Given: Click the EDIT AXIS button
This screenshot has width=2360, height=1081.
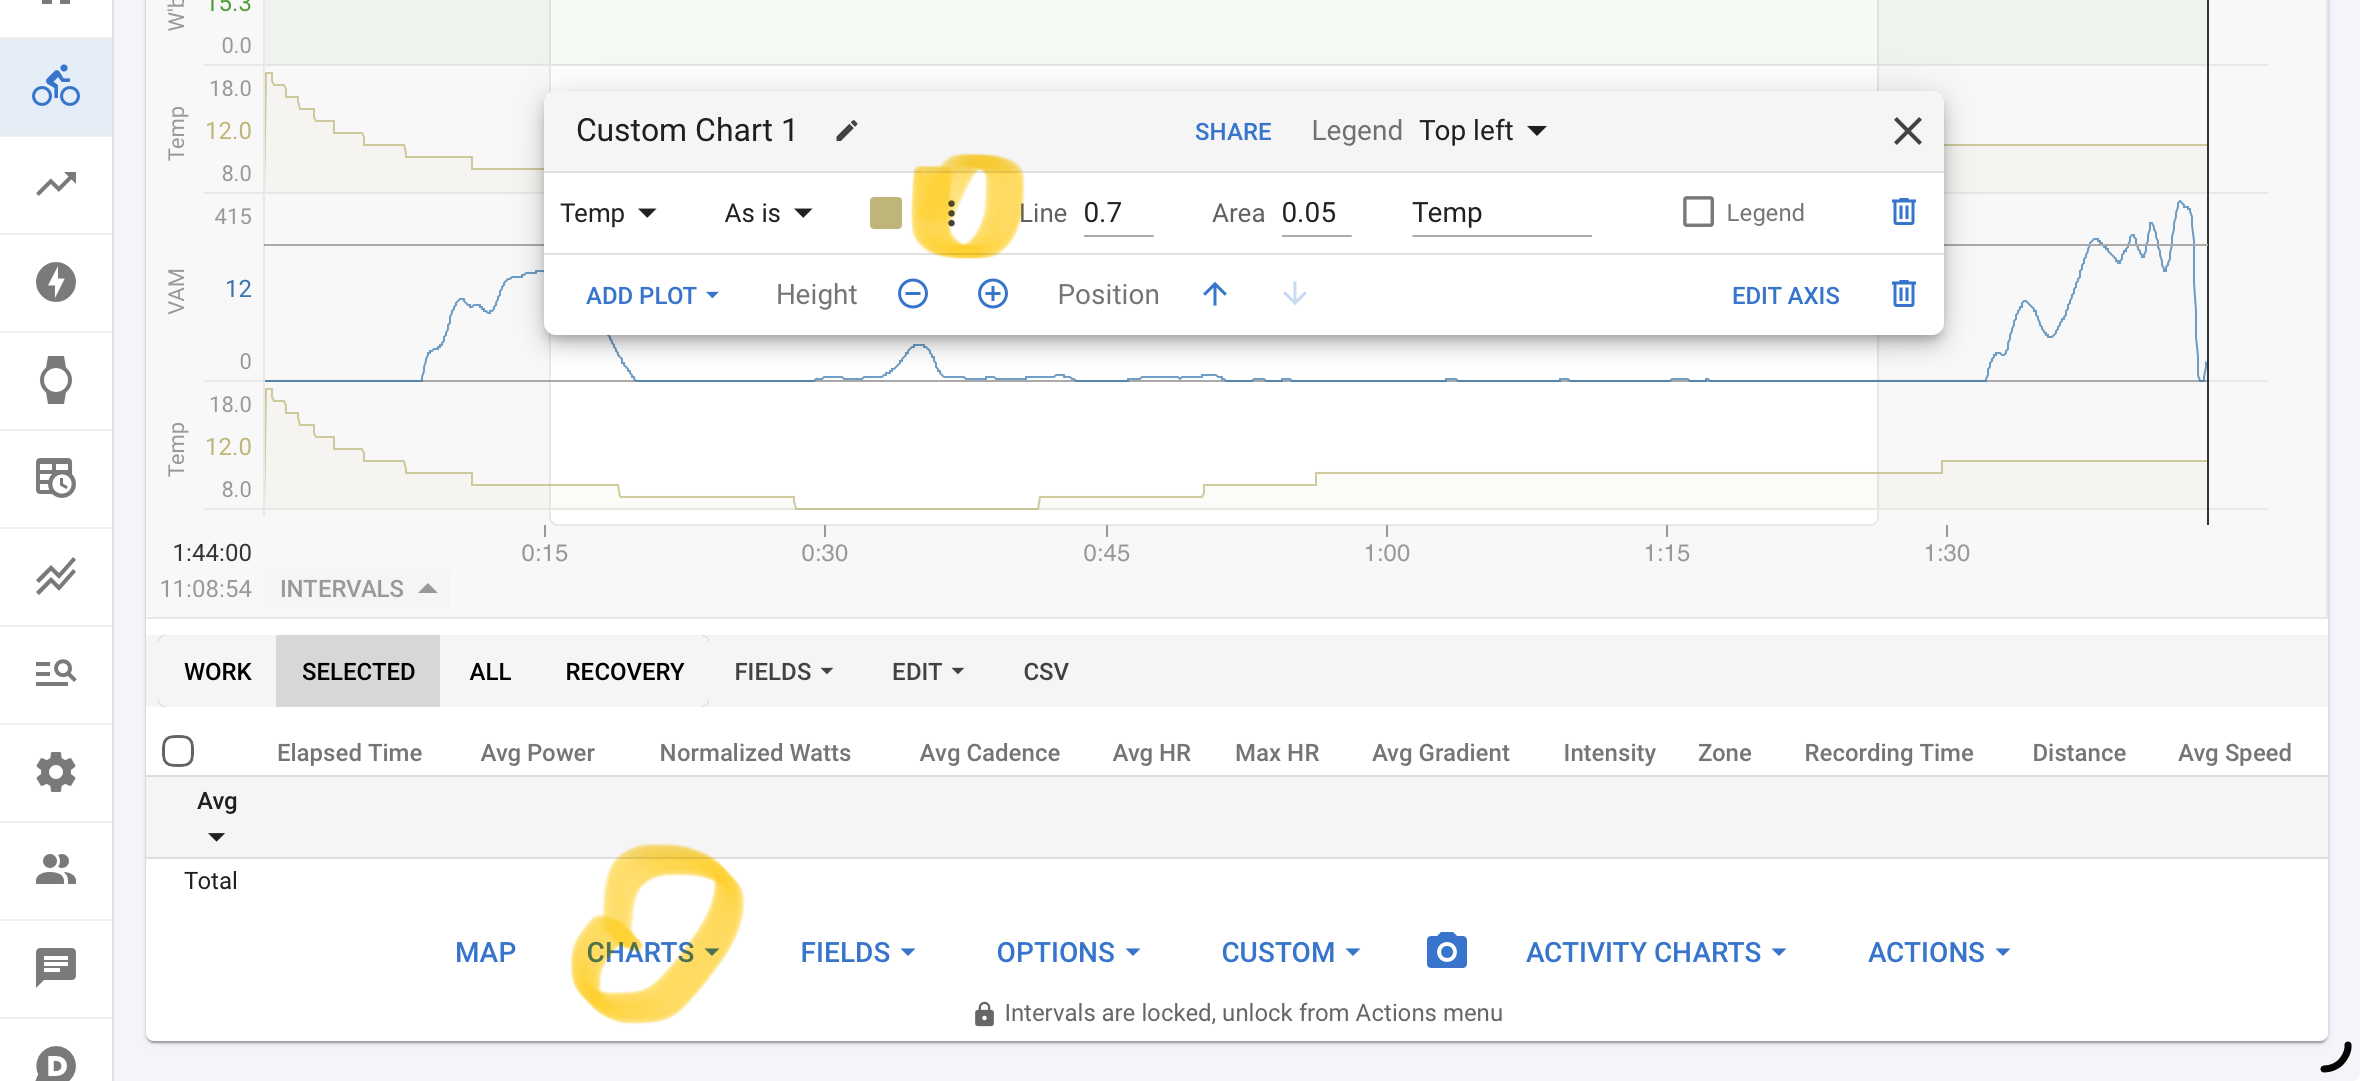Looking at the screenshot, I should click(x=1785, y=296).
